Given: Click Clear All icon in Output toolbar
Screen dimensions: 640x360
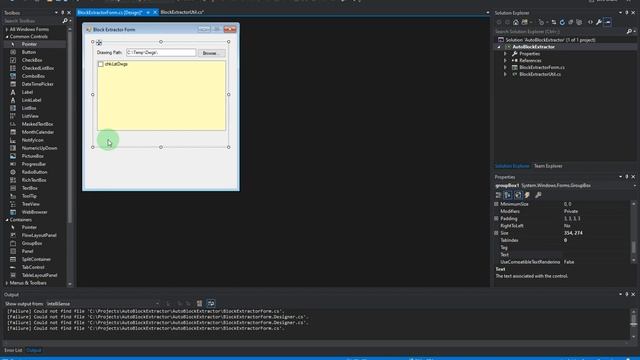Looking at the screenshot, I should coord(199,303).
